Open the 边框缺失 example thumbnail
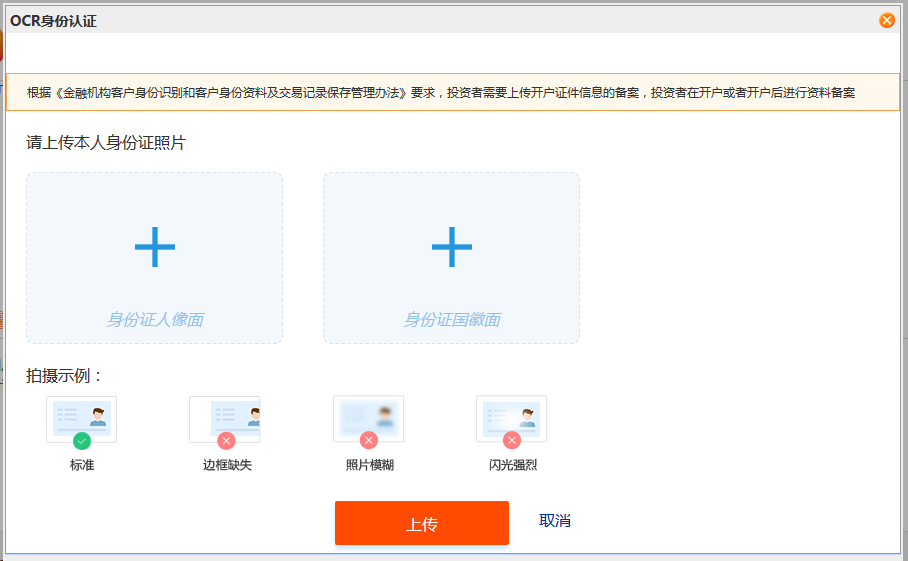This screenshot has width=908, height=561. pos(226,417)
